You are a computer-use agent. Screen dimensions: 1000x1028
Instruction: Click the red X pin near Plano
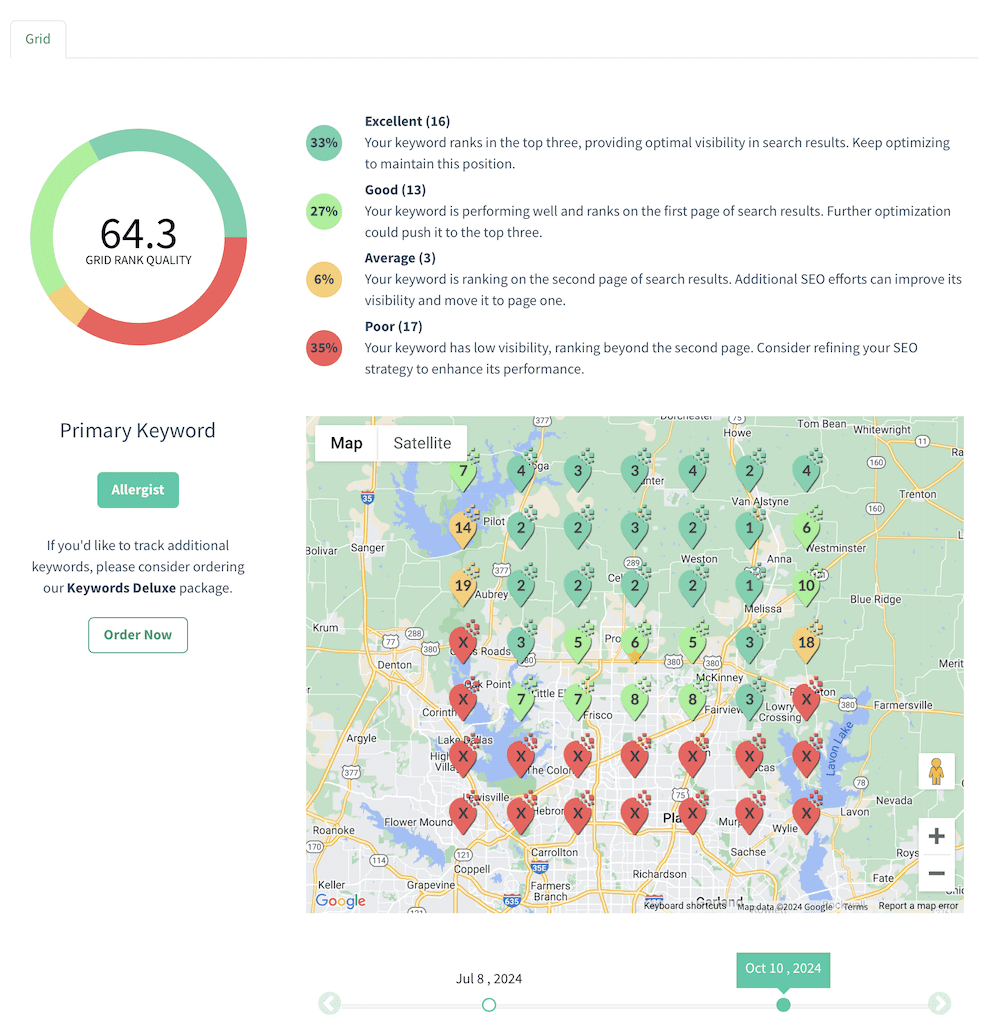692,812
